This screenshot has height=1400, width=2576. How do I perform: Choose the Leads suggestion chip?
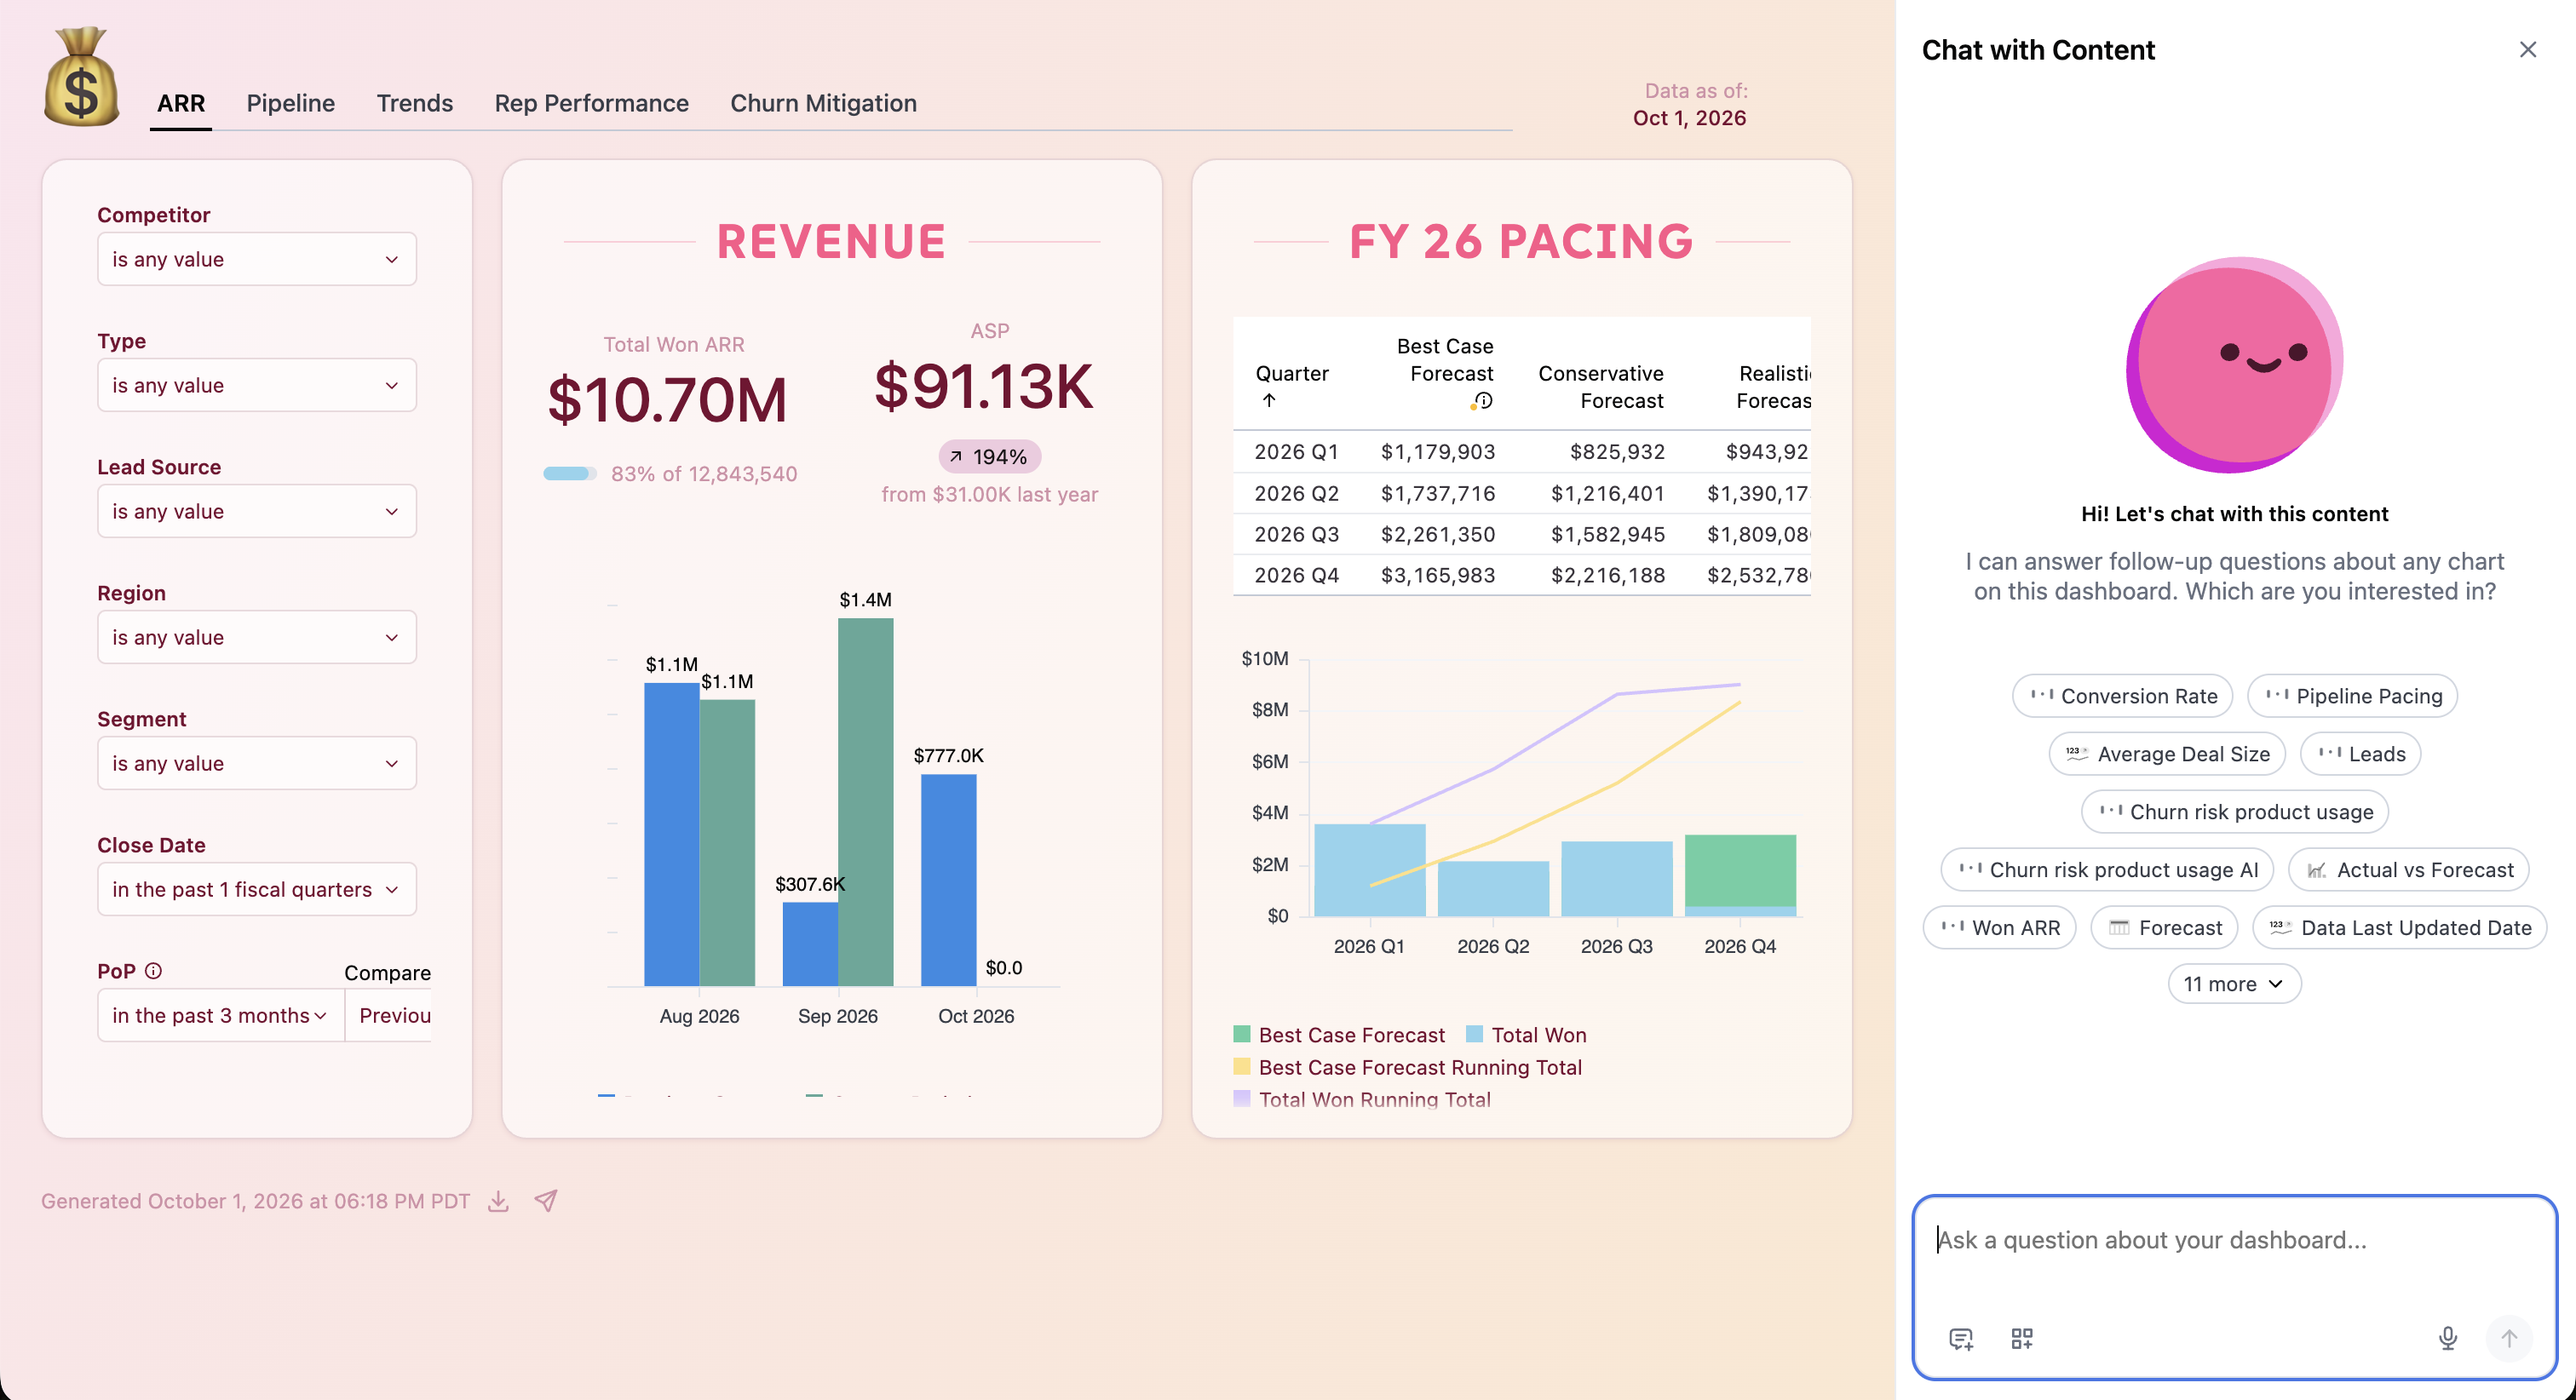click(x=2360, y=754)
